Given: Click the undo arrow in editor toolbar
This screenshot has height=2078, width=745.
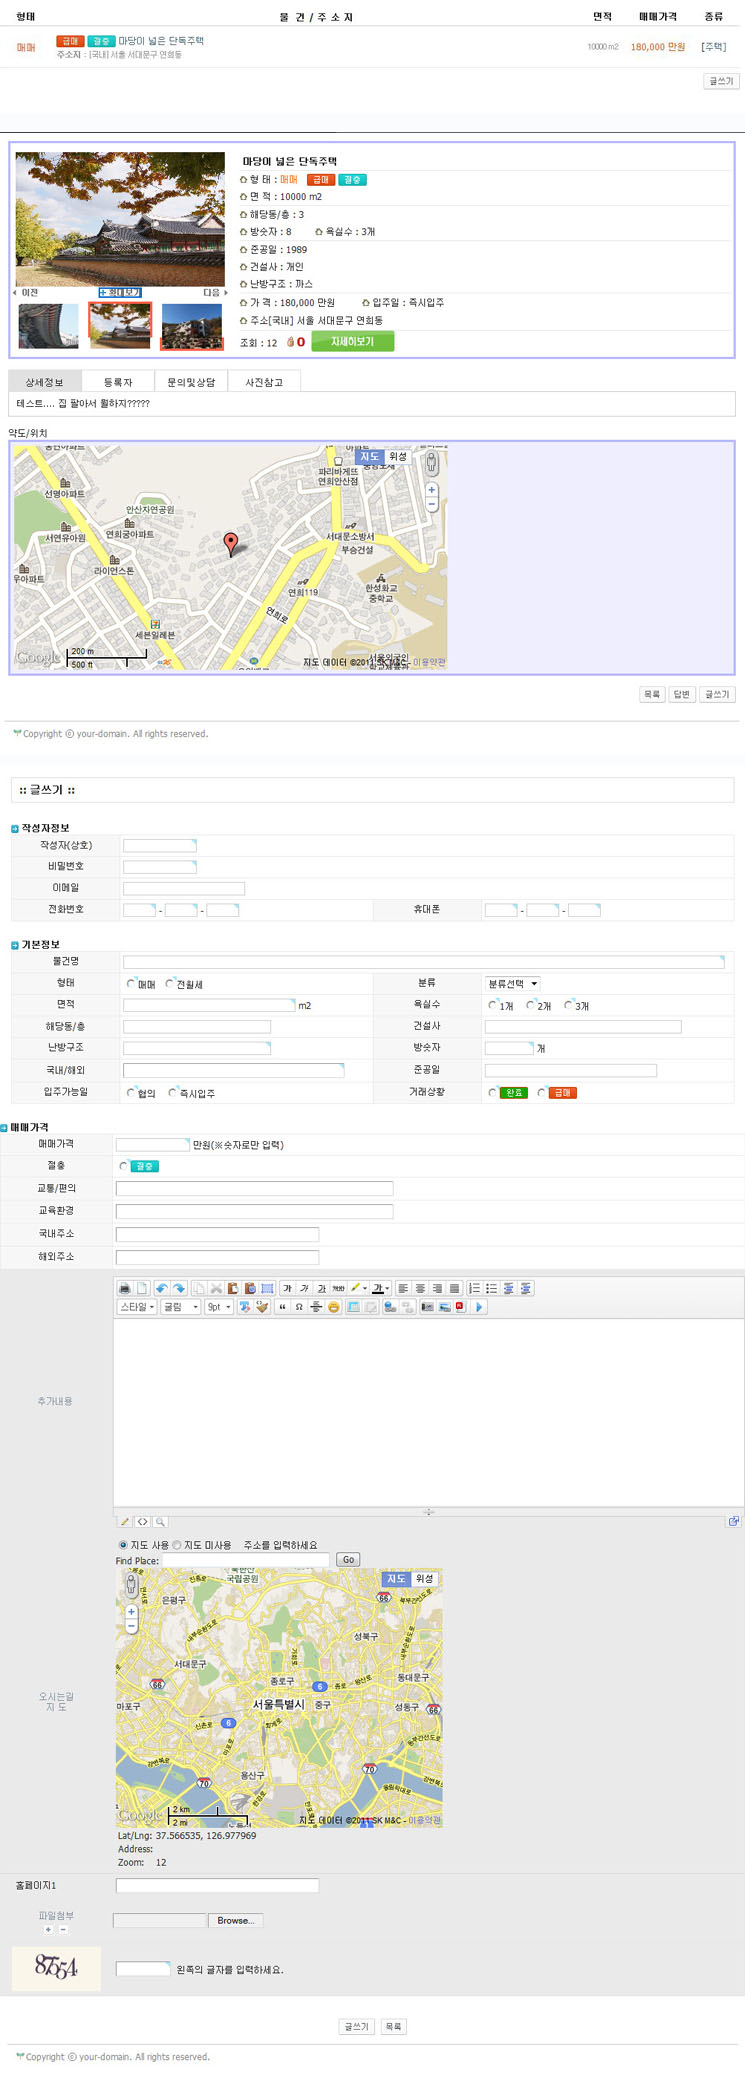Looking at the screenshot, I should (161, 1288).
